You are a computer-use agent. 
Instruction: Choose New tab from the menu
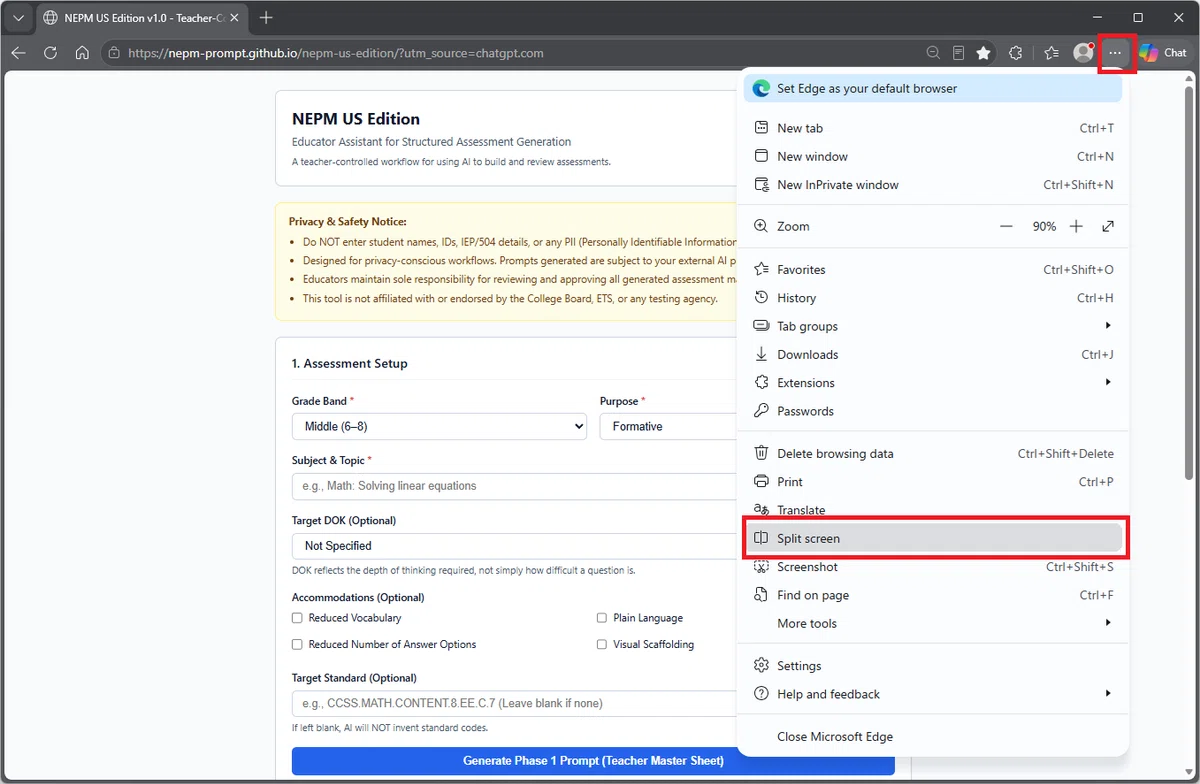point(932,128)
